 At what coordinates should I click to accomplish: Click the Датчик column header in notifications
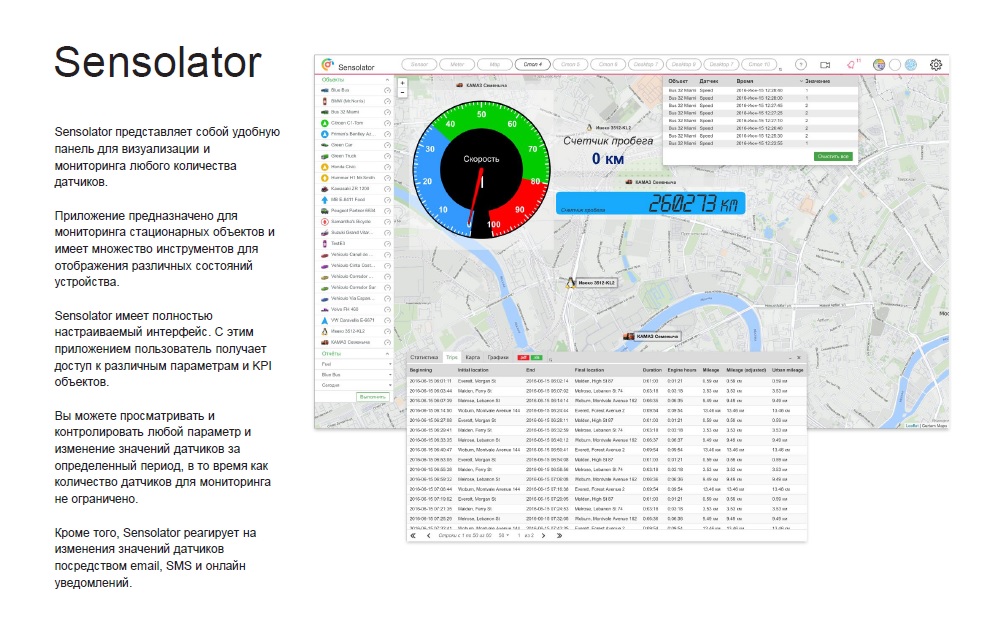click(x=709, y=81)
